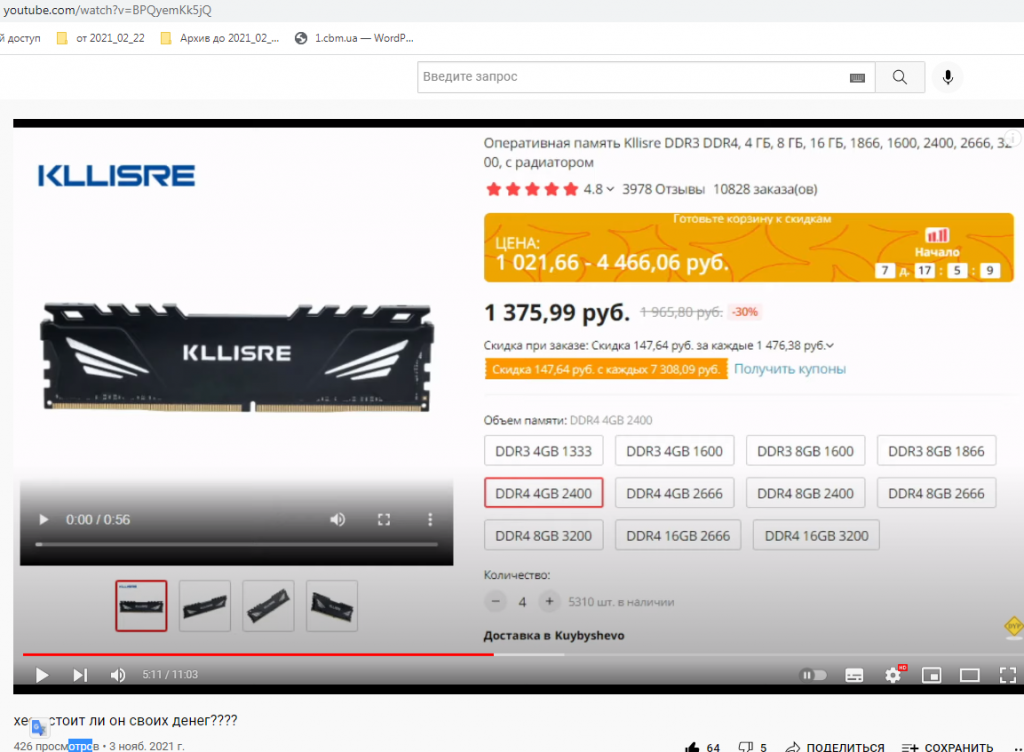Choose the DDR4 16GB 2666 option
The height and width of the screenshot is (752, 1024).
678,536
